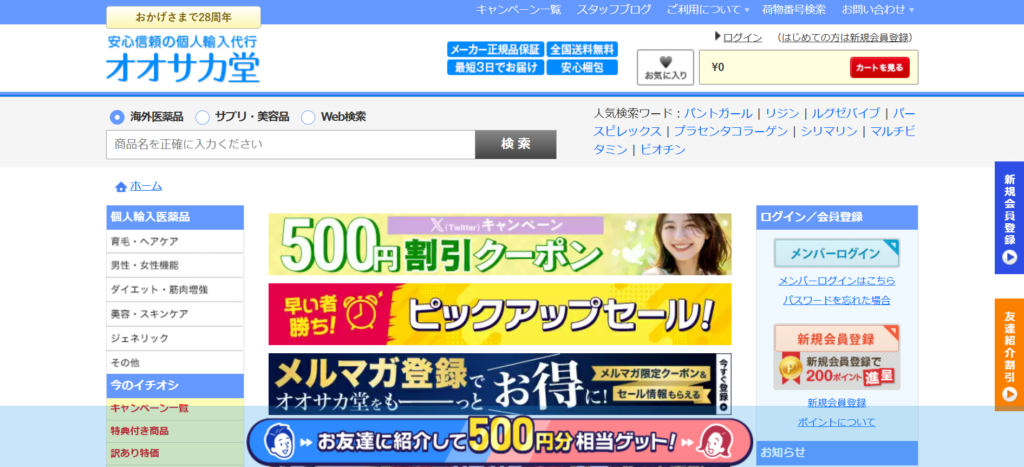Open the 500円割引クーポン Twitter campaign banner
The width and height of the screenshot is (1024, 467).
tap(500, 244)
